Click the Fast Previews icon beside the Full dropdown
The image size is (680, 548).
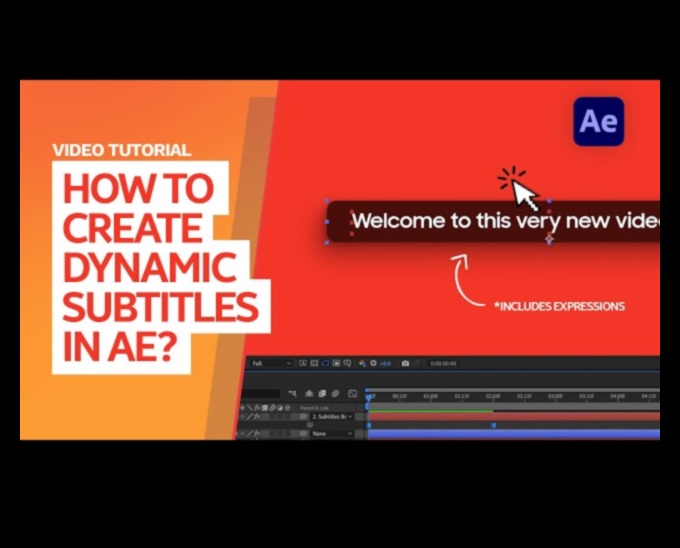(x=303, y=363)
